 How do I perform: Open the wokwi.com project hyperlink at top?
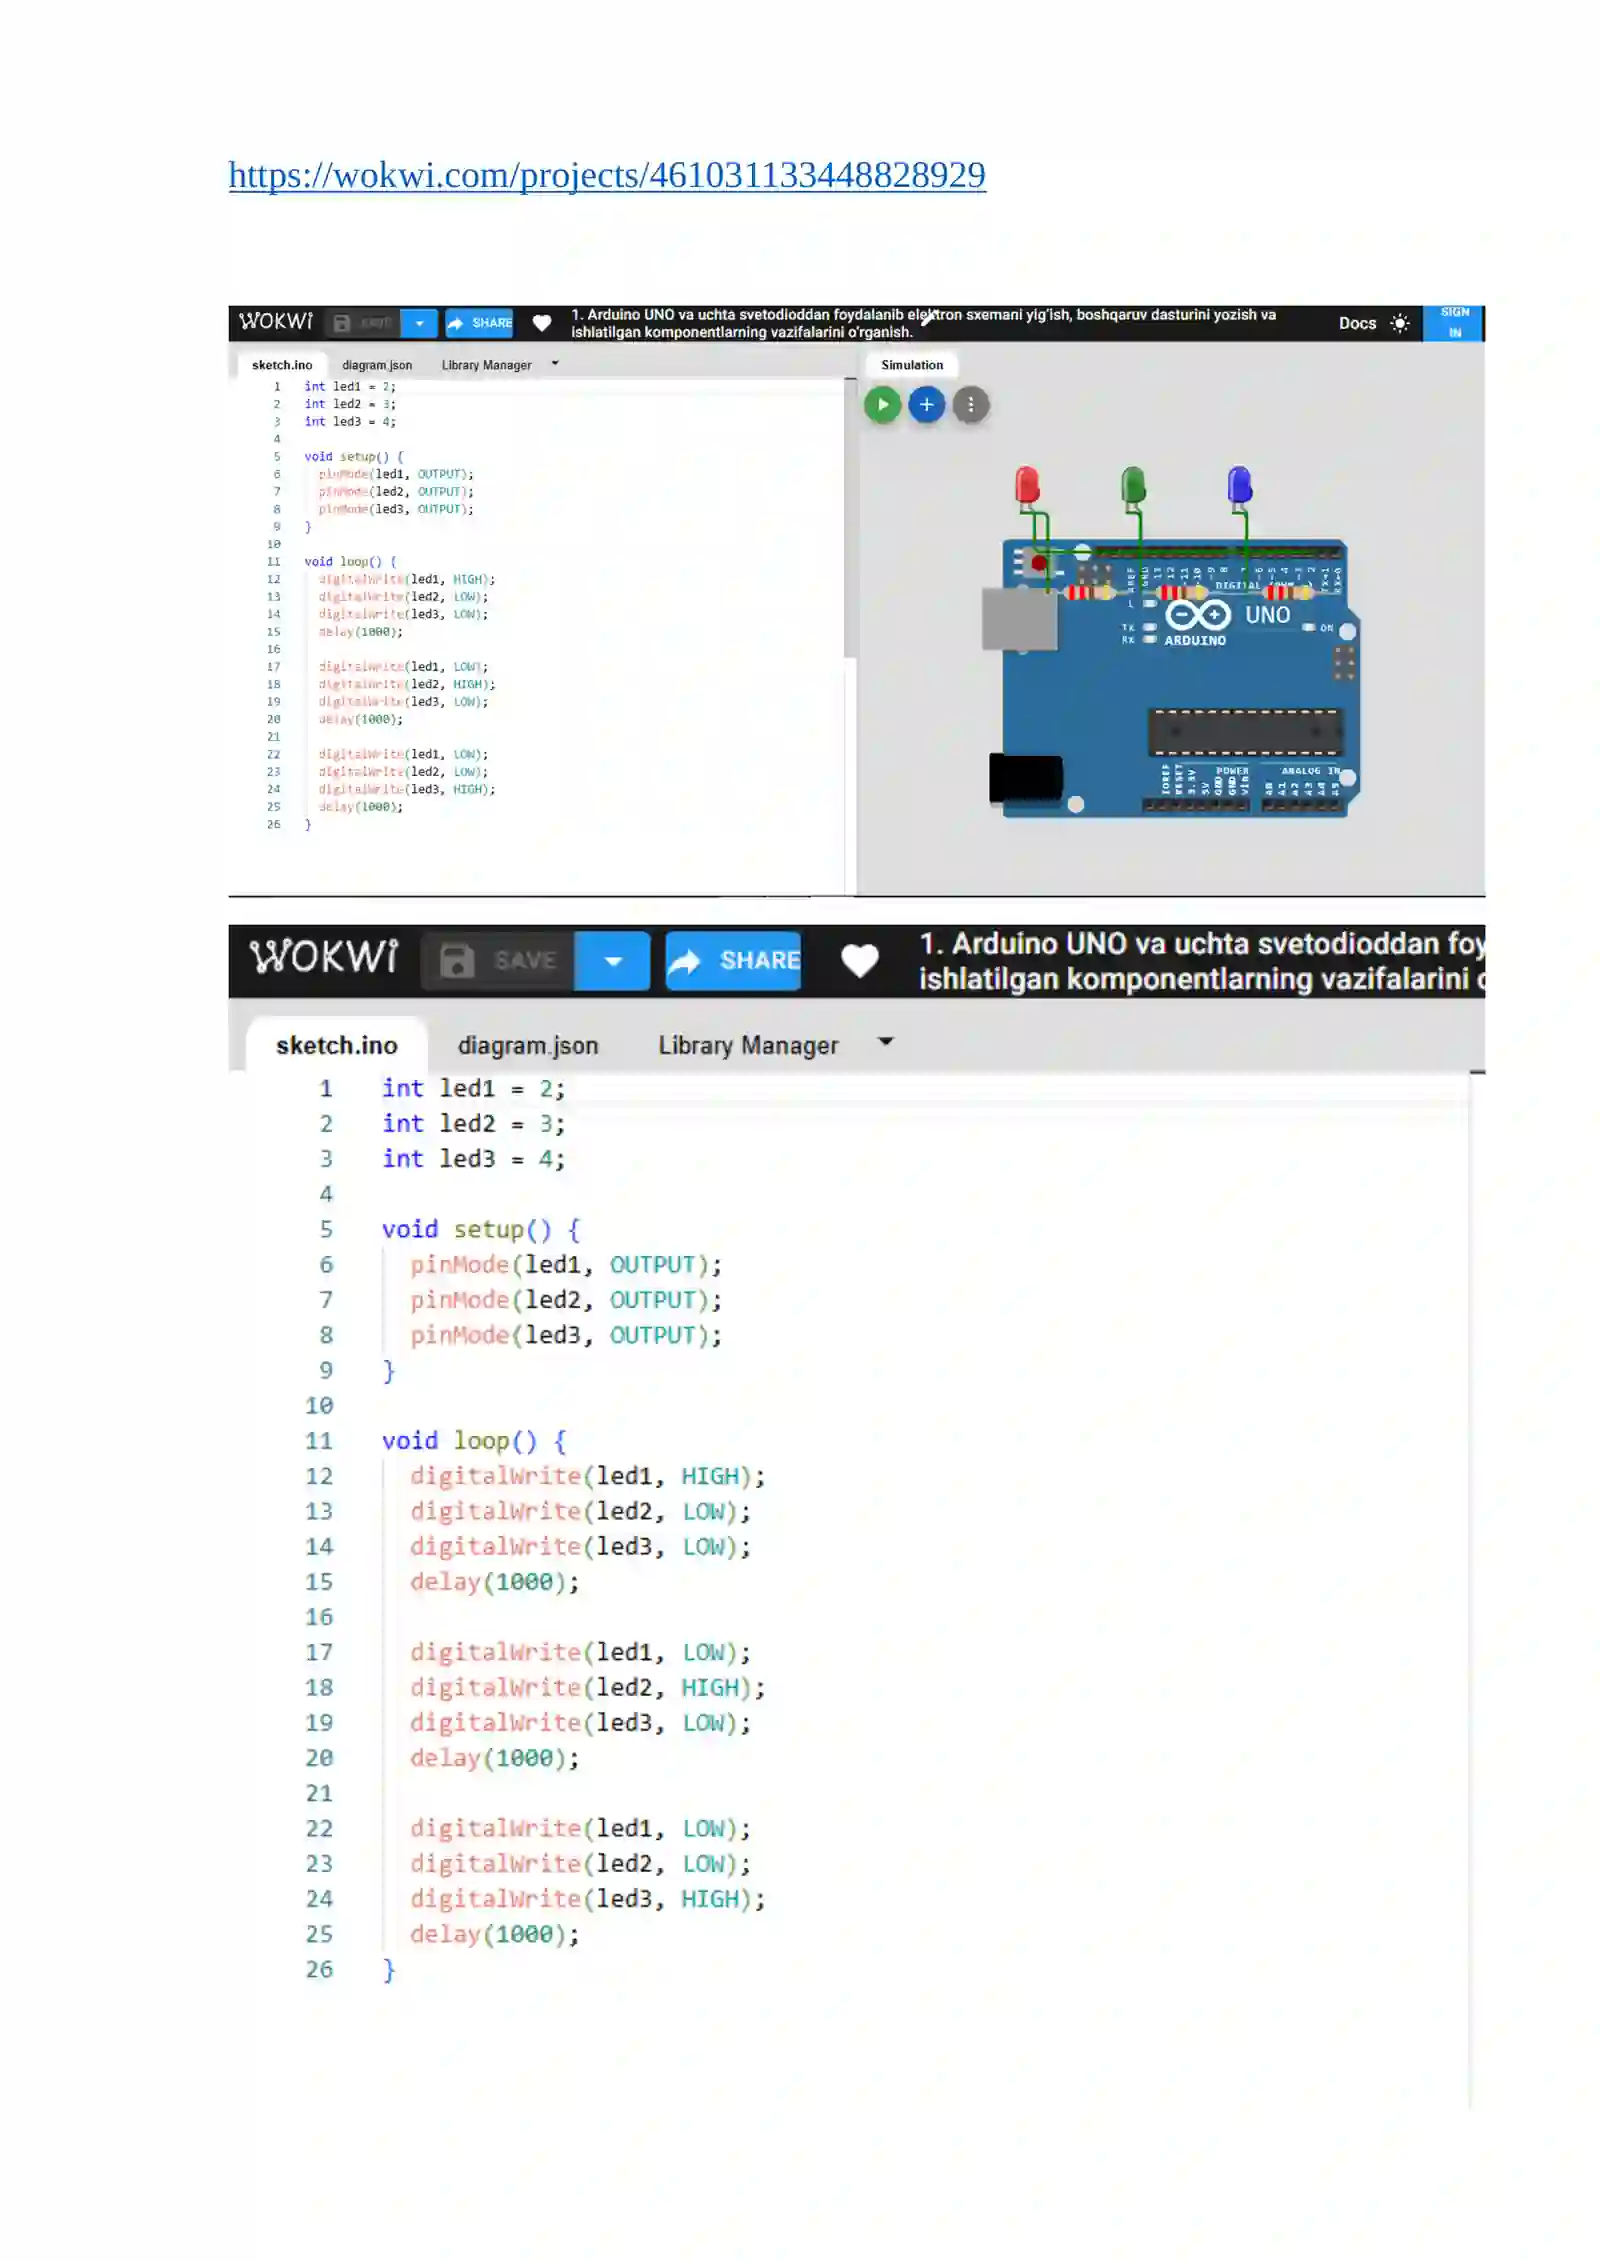(606, 175)
